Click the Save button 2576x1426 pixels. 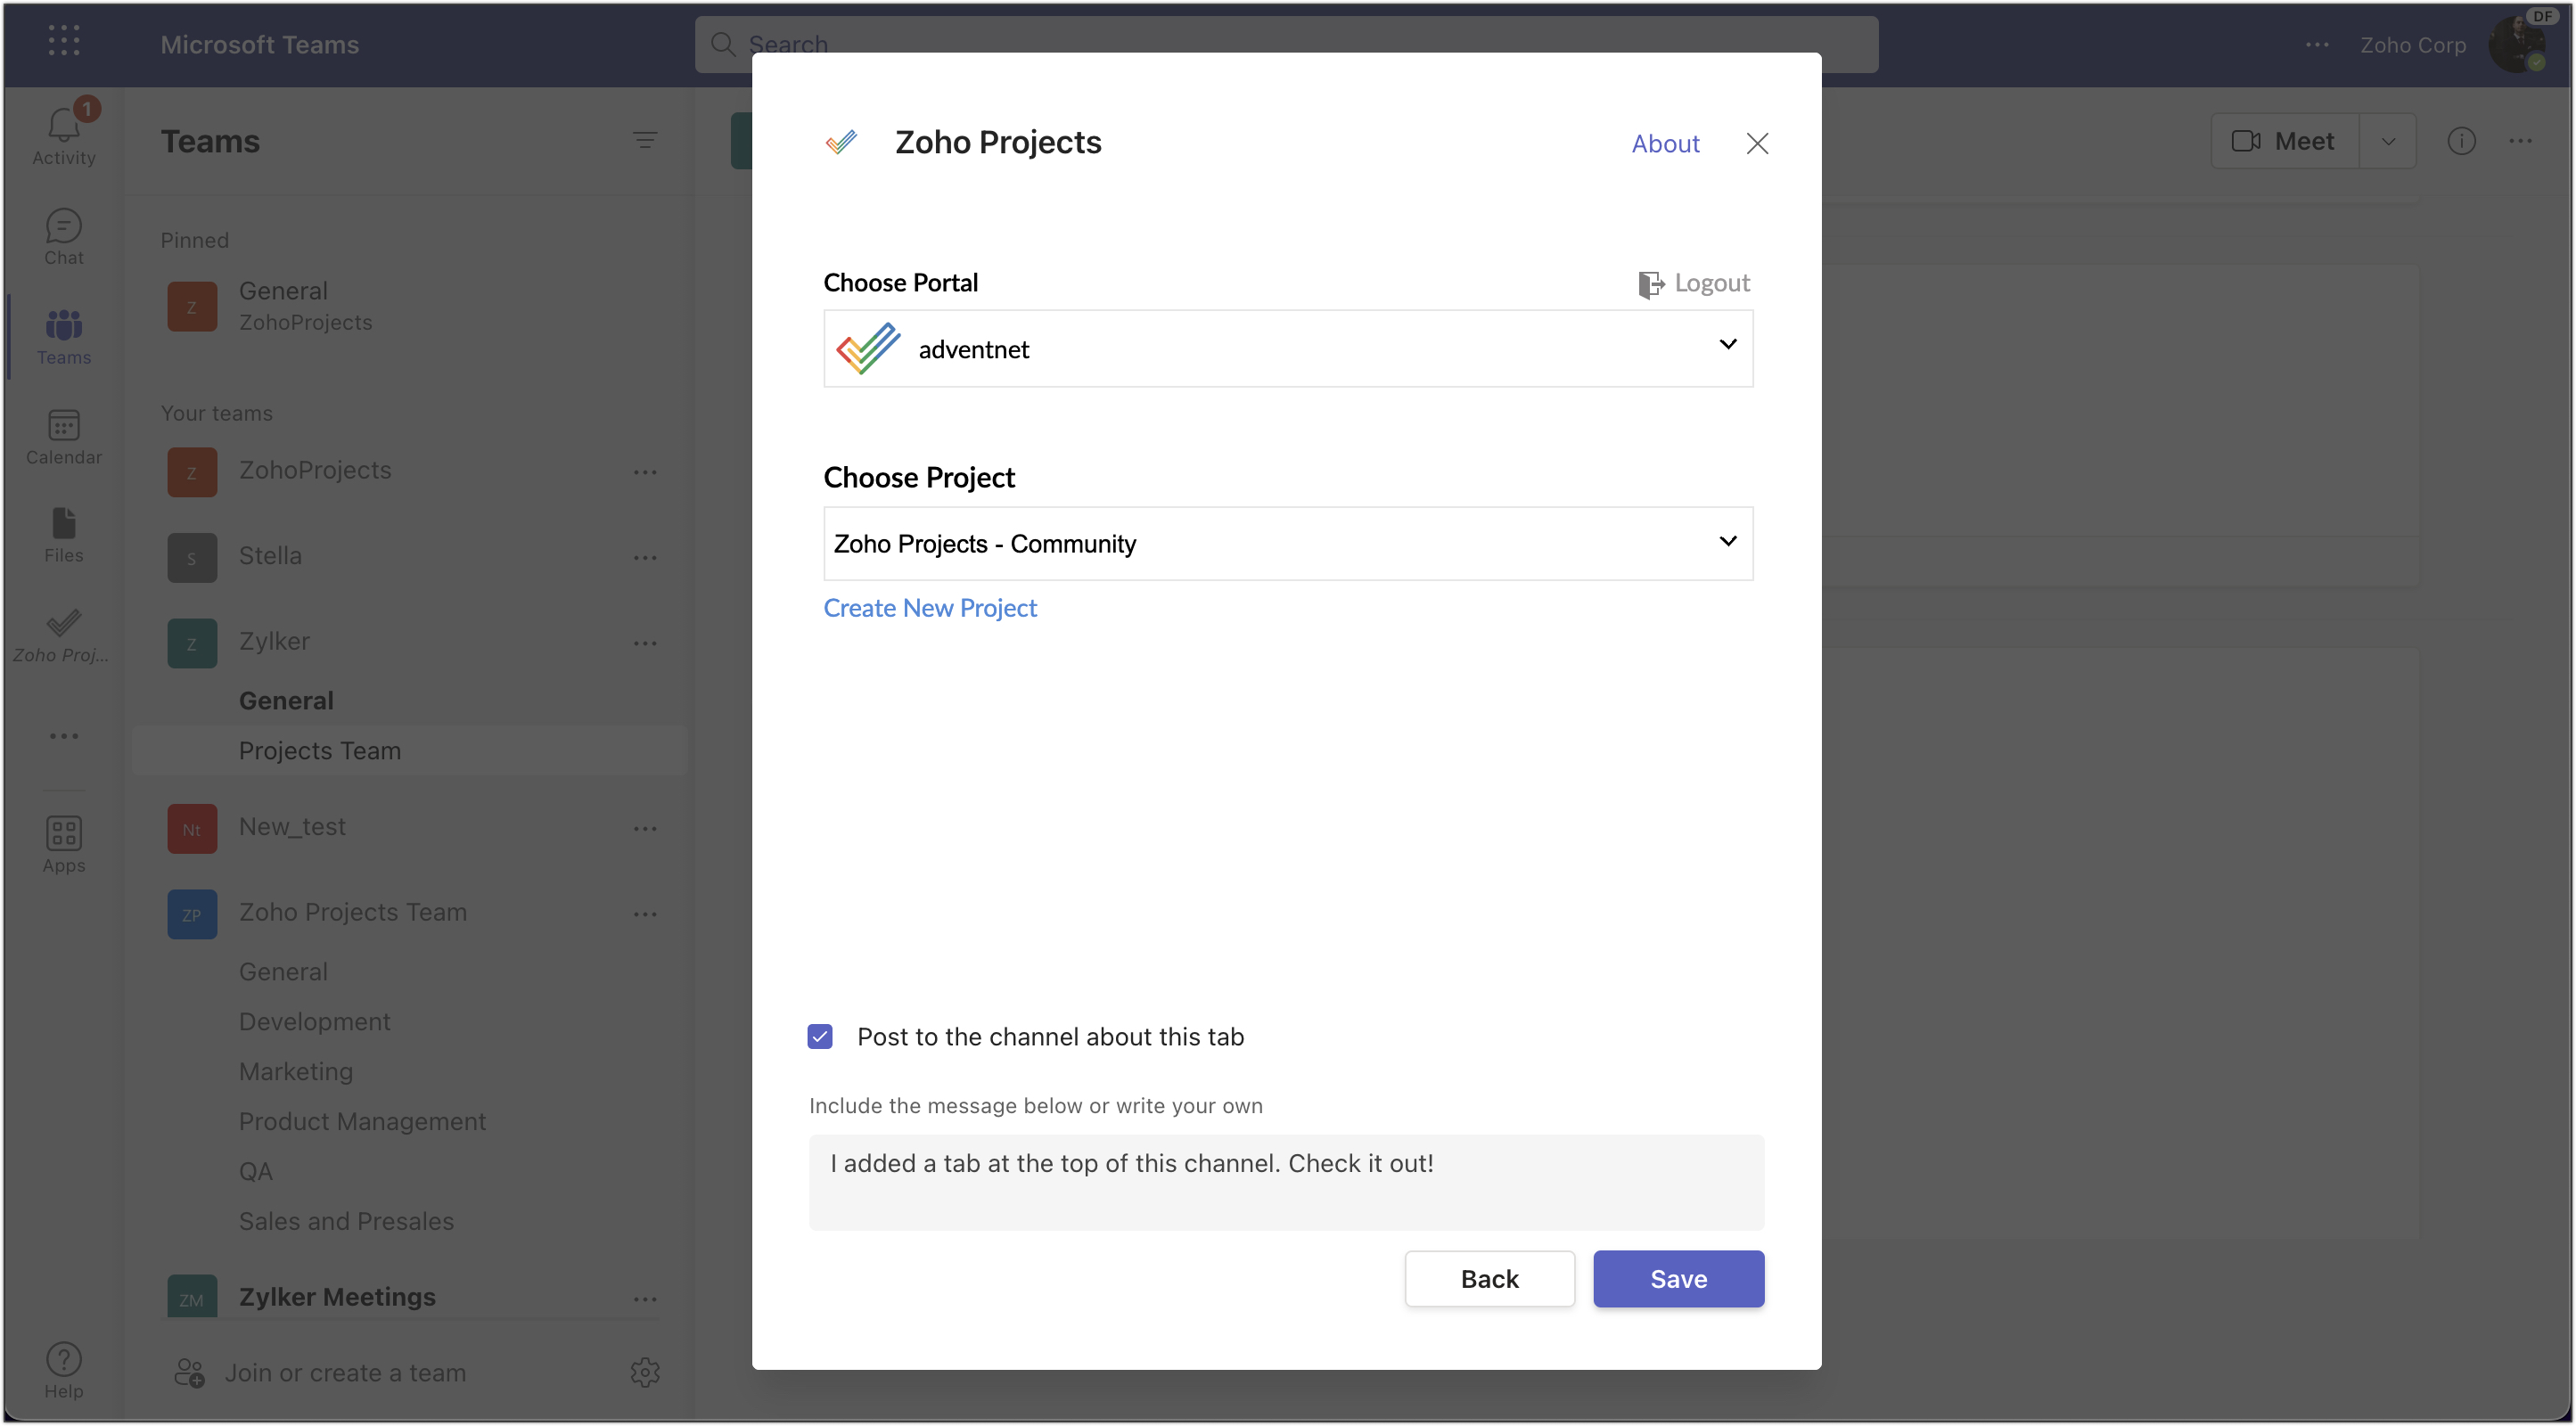coord(1678,1278)
